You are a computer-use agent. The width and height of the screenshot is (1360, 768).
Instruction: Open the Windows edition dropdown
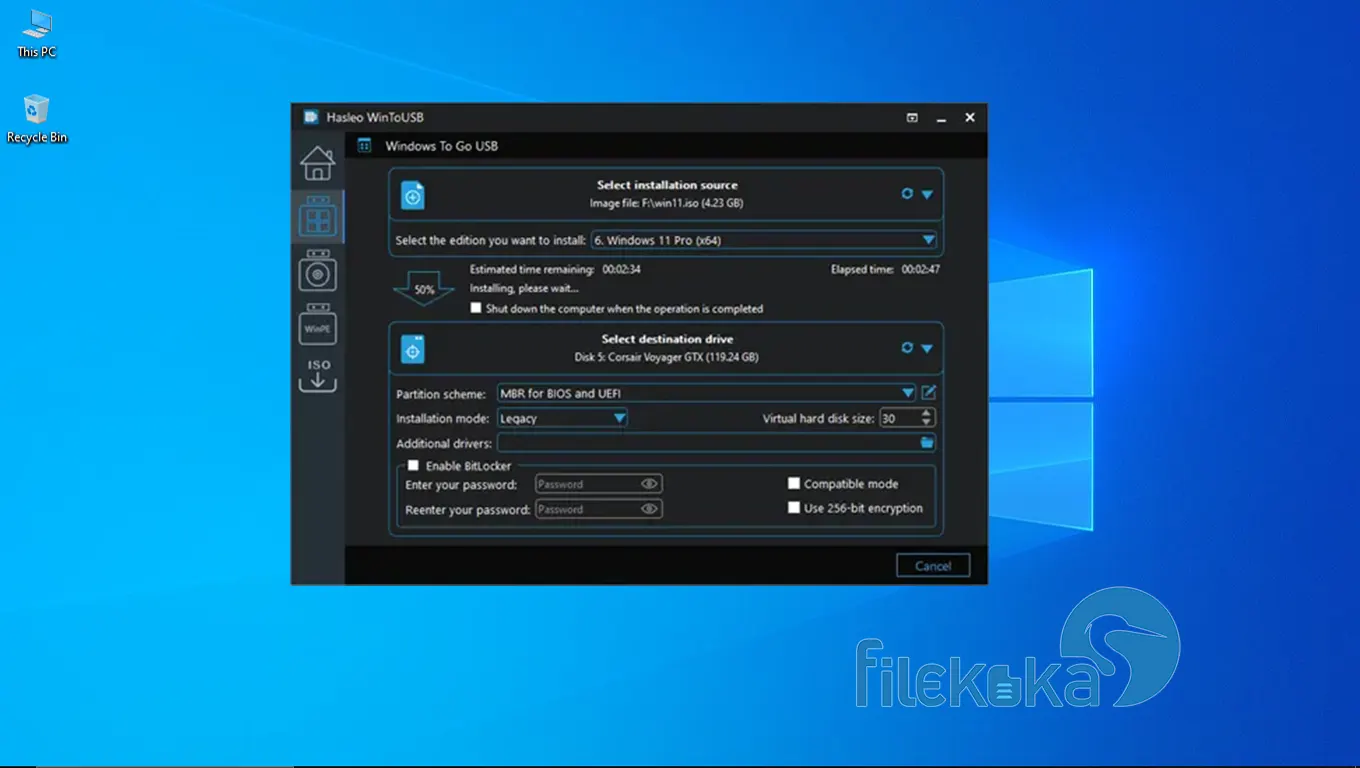764,240
